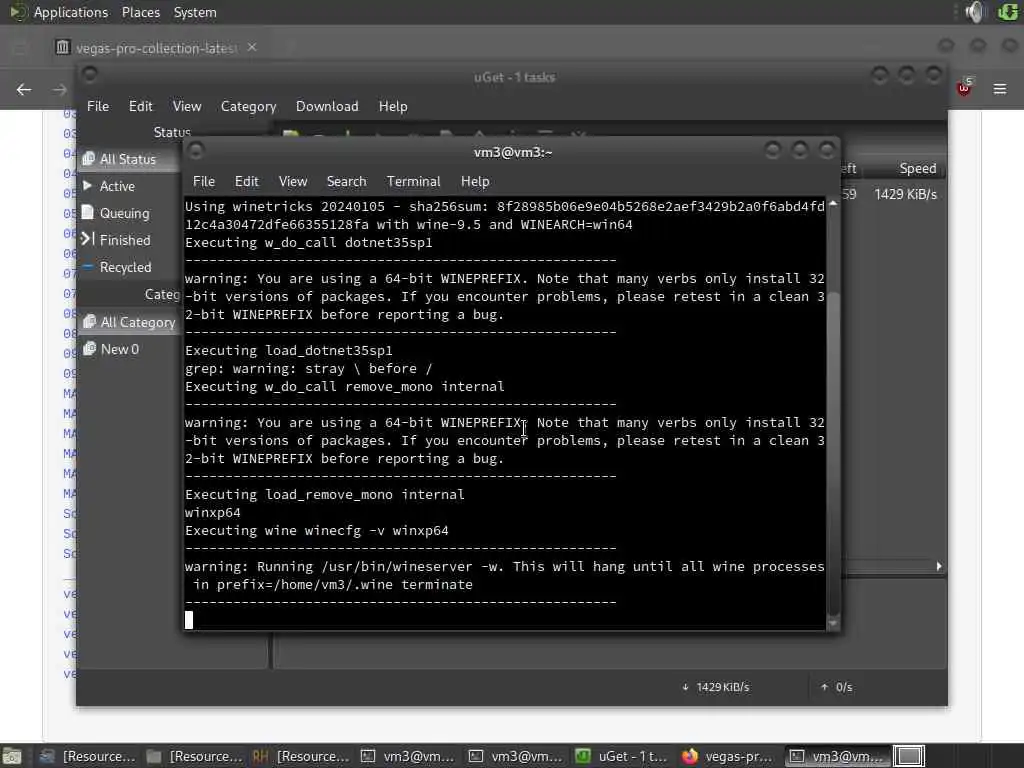Click the uBlock extension icon in browser
Screen dimensions: 1024x768
964,88
